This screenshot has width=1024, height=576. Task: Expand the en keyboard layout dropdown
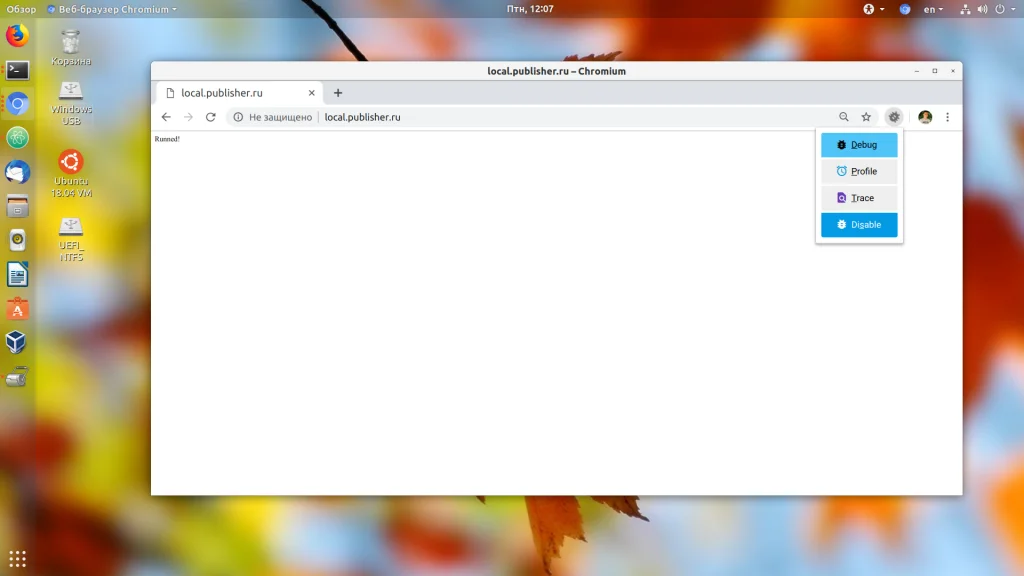coord(933,9)
